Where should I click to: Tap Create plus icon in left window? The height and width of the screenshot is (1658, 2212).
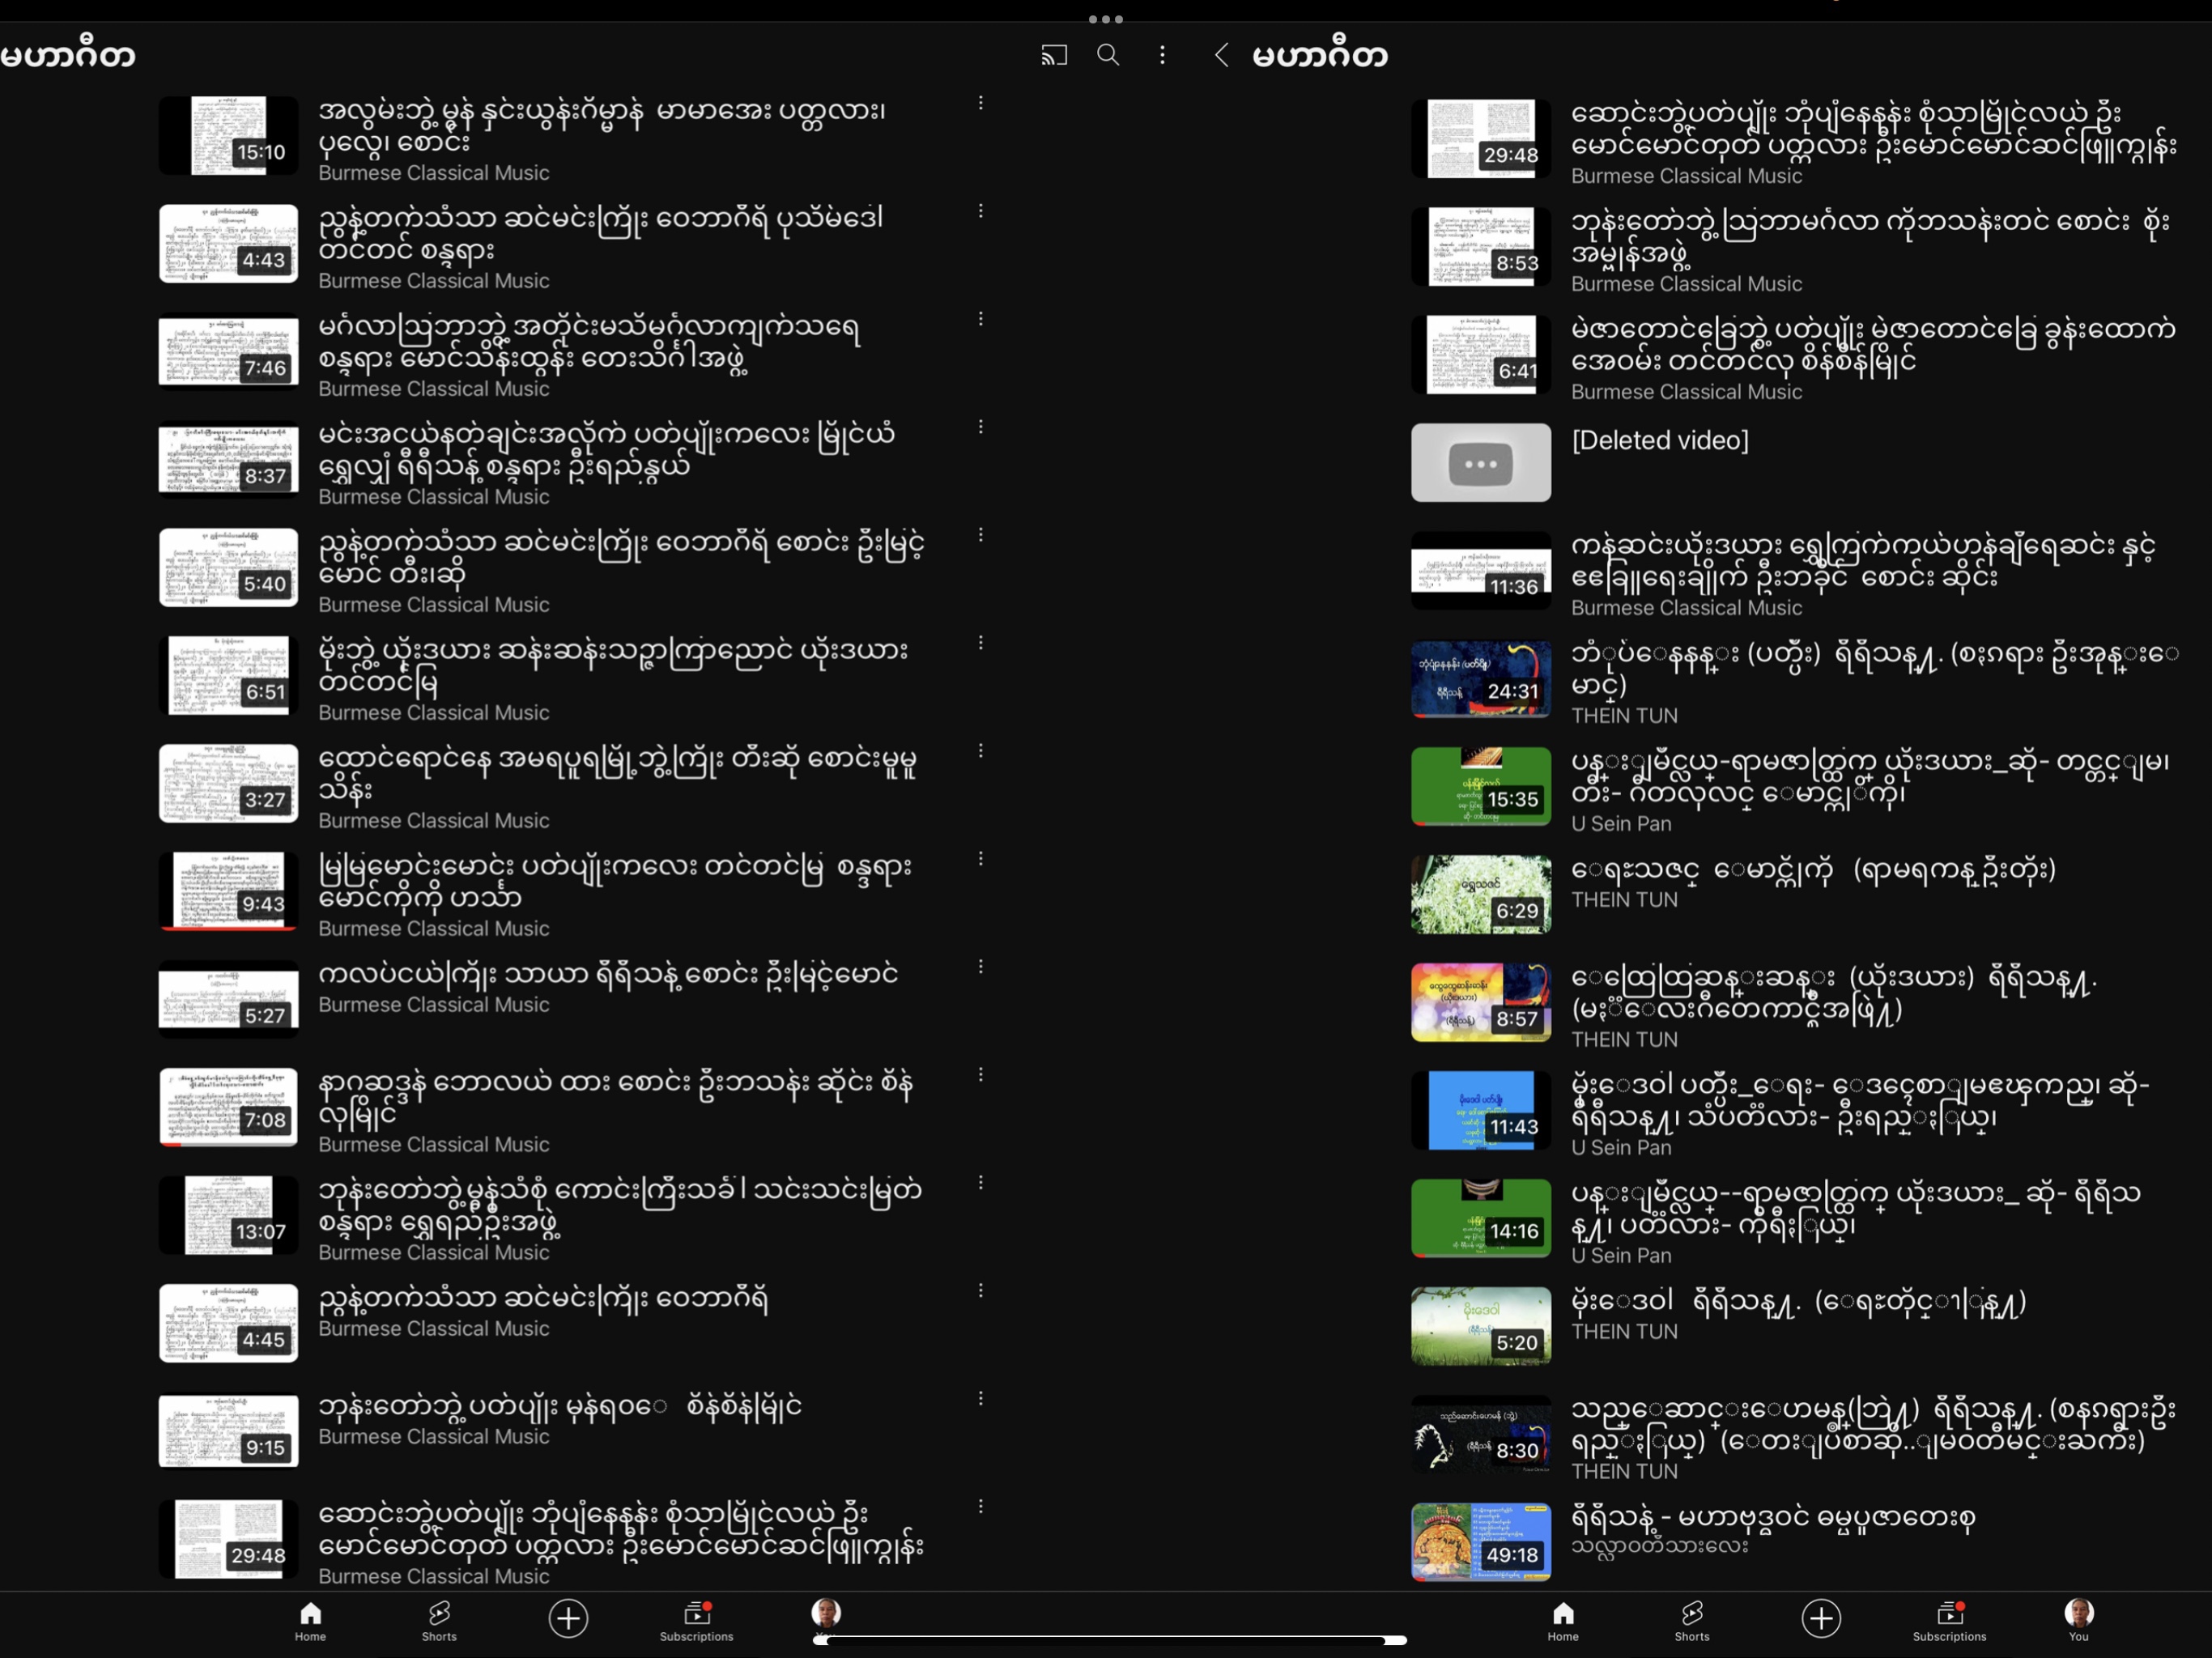pyautogui.click(x=568, y=1618)
